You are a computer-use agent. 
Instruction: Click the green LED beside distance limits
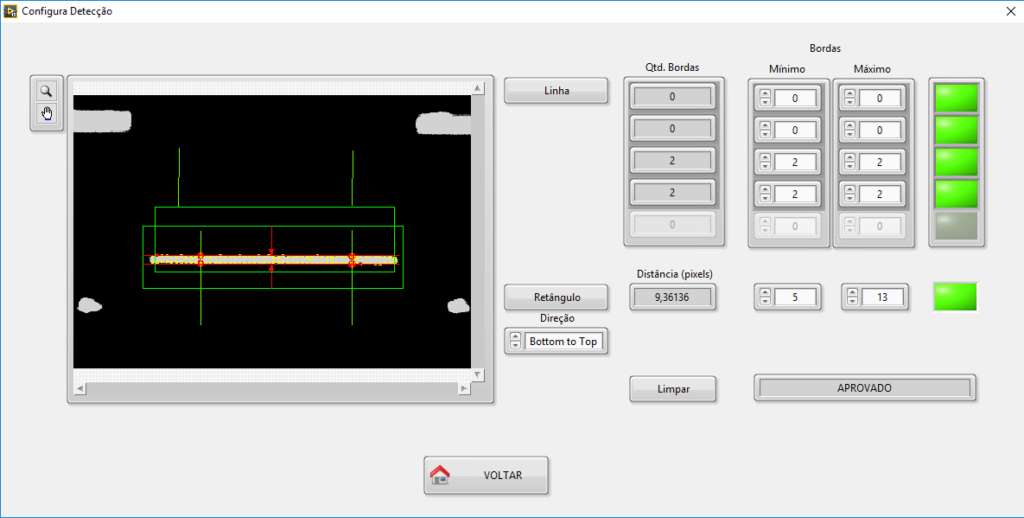(x=955, y=297)
